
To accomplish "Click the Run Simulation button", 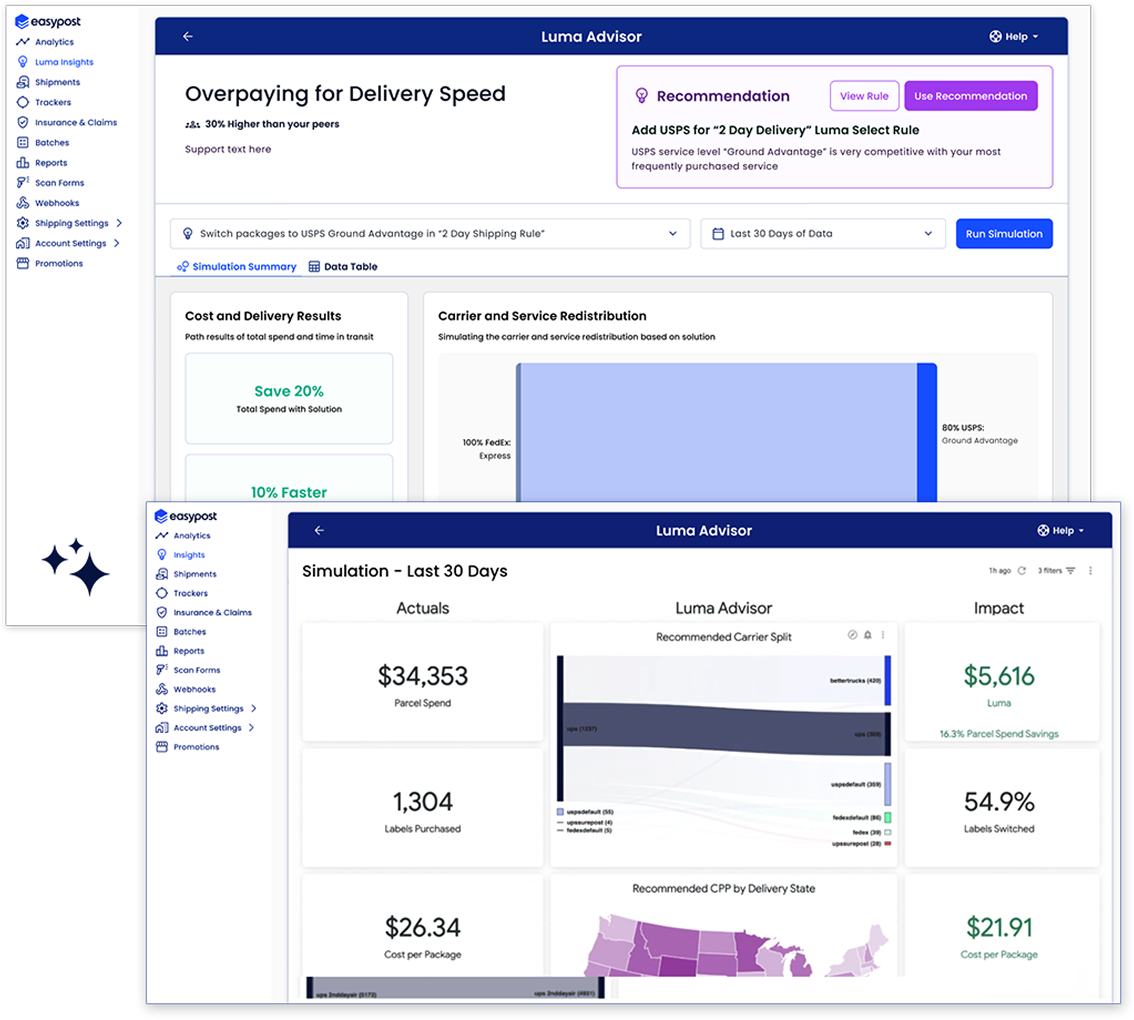I will pyautogui.click(x=1004, y=234).
